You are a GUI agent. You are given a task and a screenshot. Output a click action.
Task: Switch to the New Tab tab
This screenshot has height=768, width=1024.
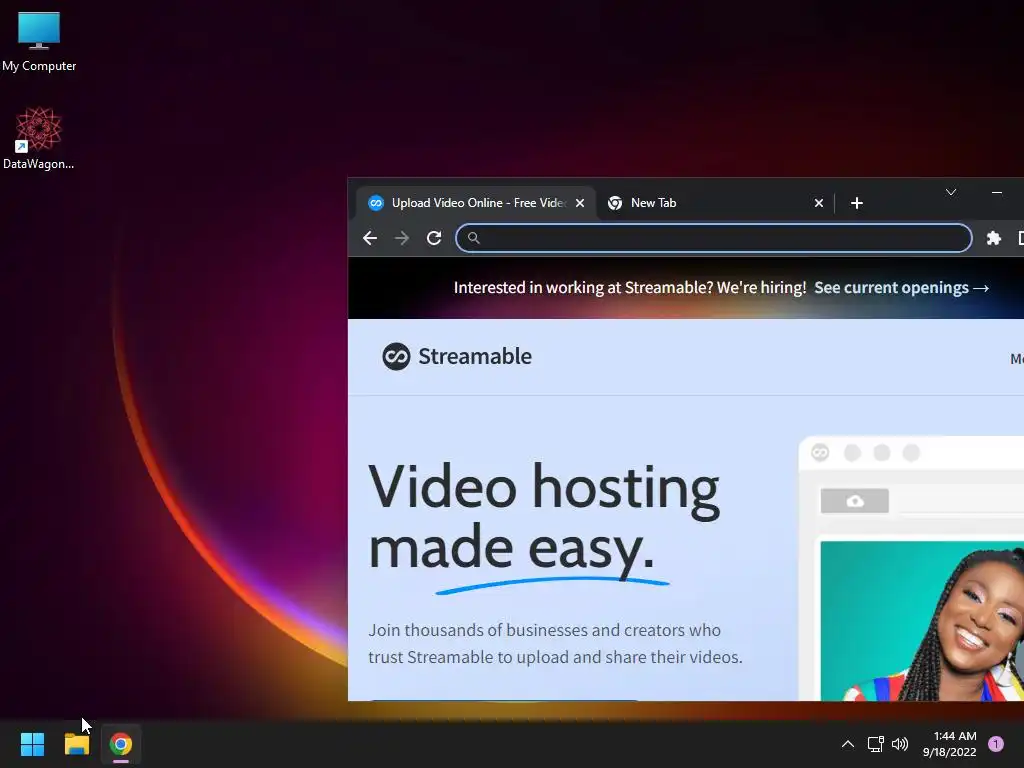[x=715, y=203]
